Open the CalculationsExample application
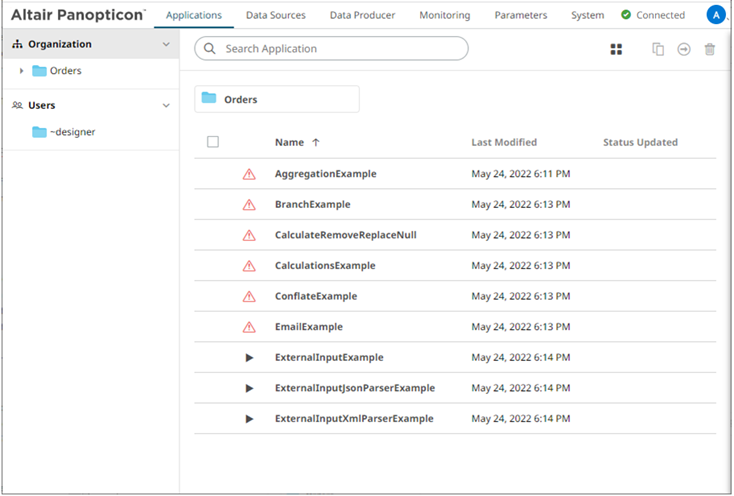Image resolution: width=734 pixels, height=496 pixels. pyautogui.click(x=325, y=266)
